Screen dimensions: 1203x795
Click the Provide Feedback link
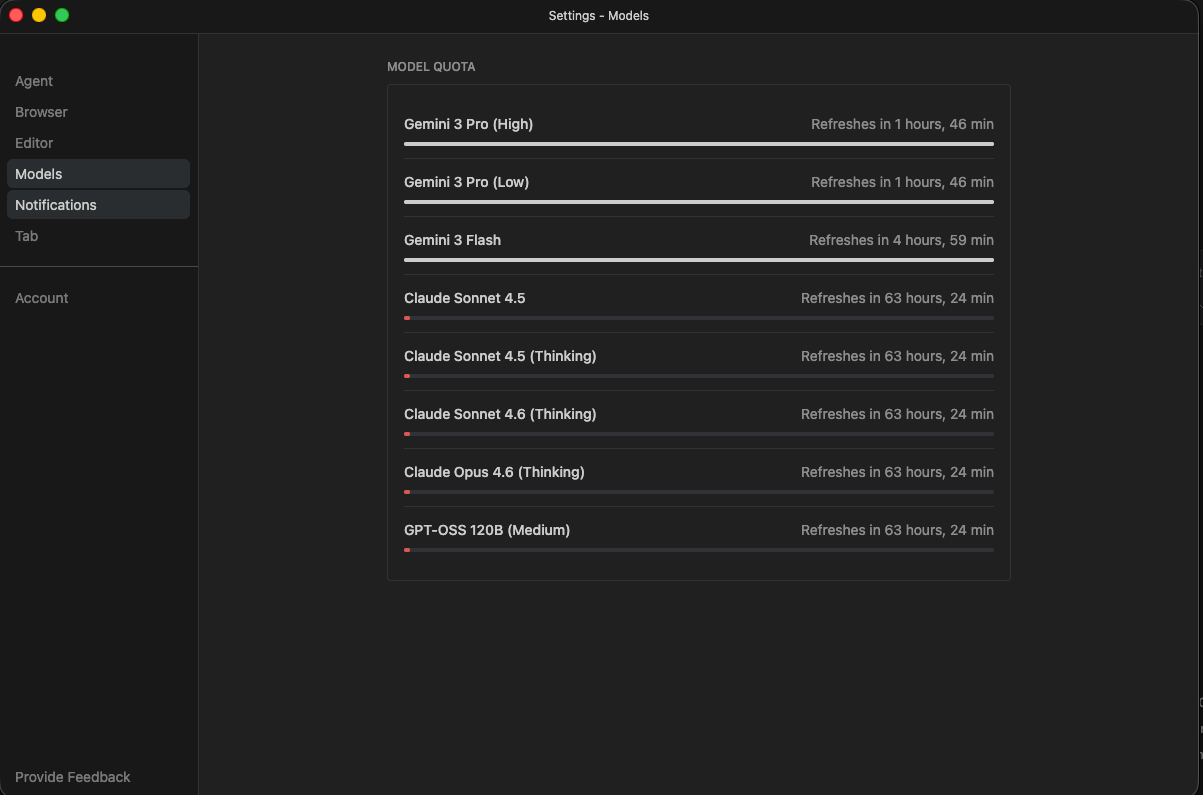pyautogui.click(x=73, y=777)
